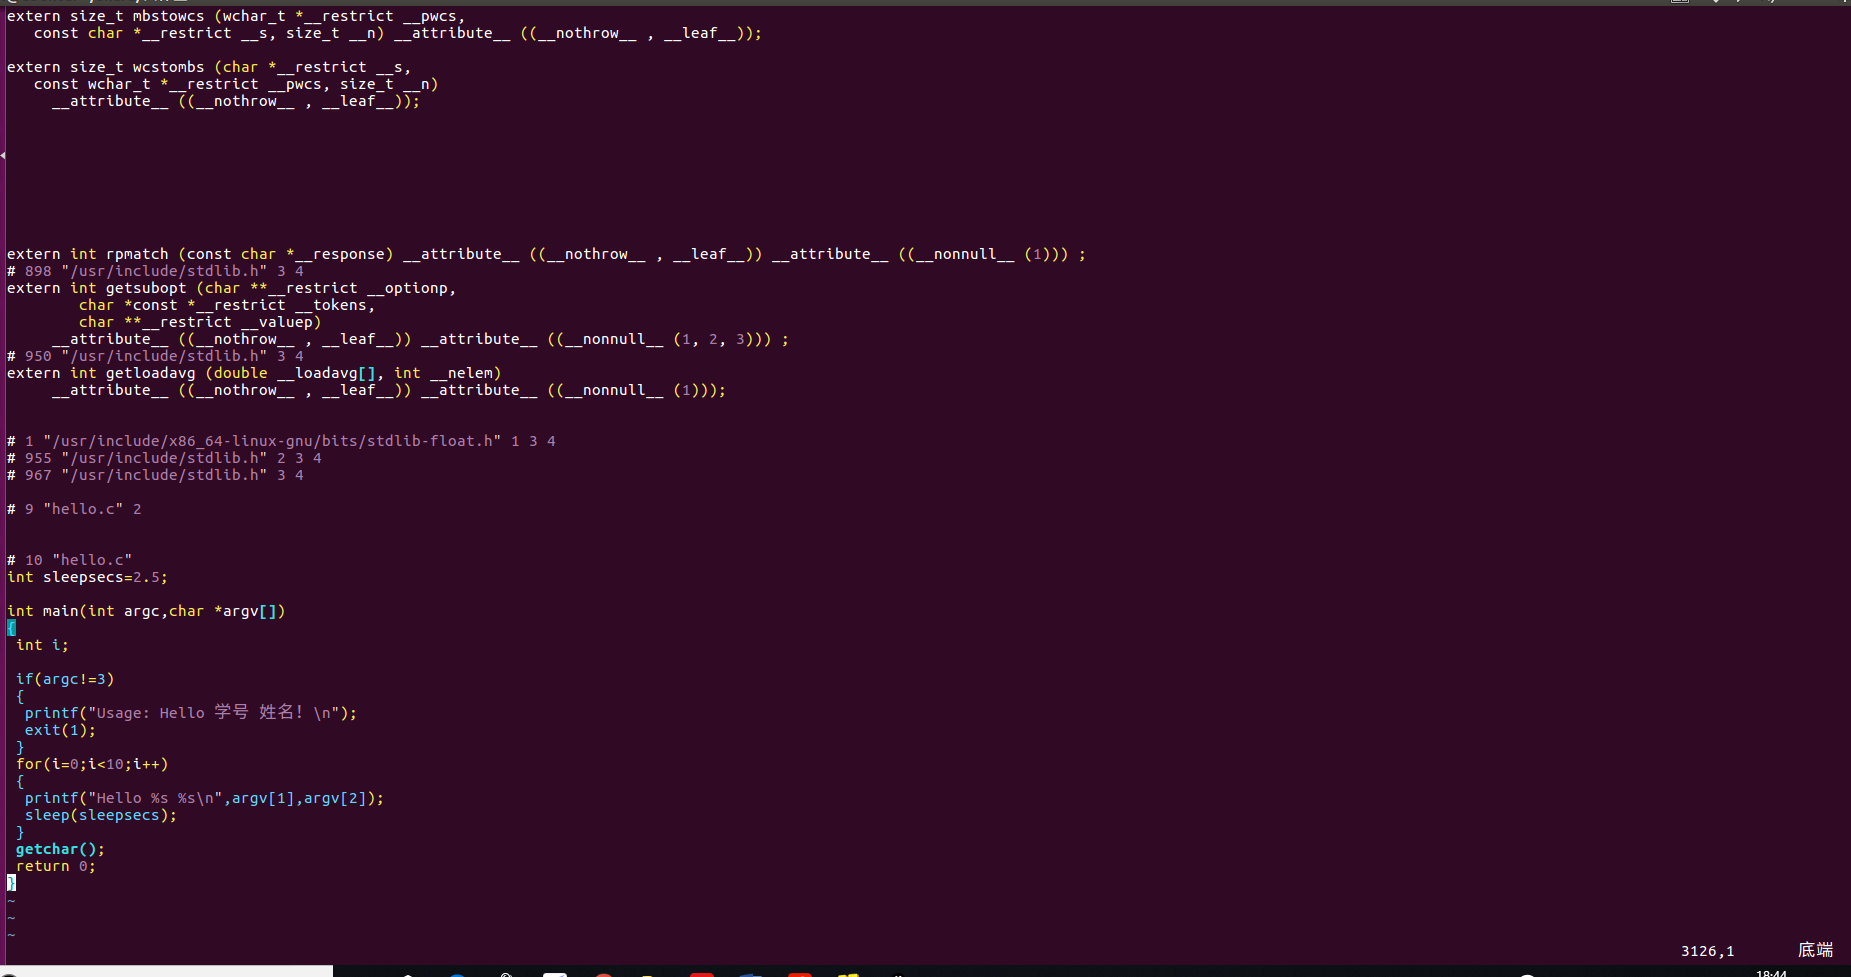1851x977 pixels.
Task: Click "__nonnull__ (1)));" after getloadavg
Action: (645, 390)
